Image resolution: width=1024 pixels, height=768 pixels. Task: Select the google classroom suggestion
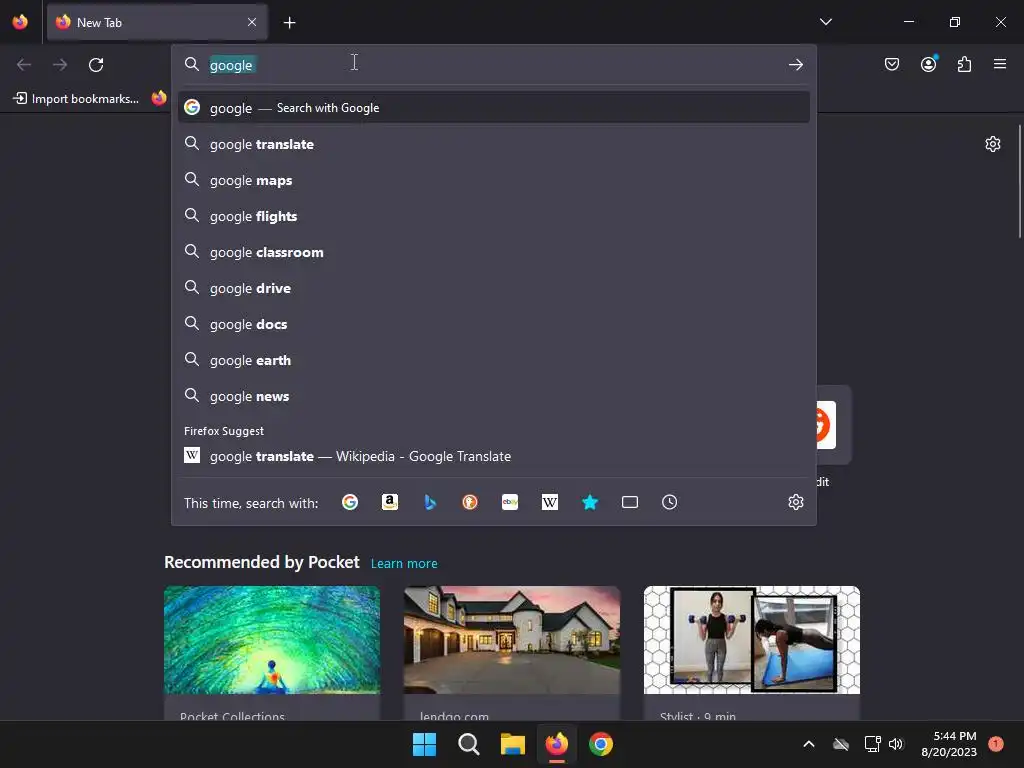494,252
